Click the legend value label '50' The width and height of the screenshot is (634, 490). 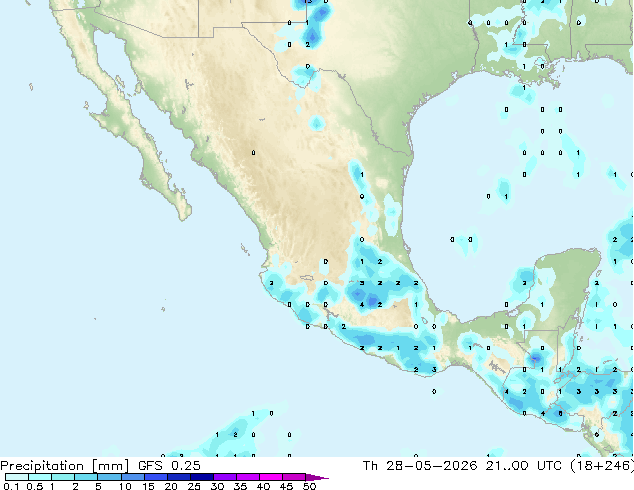point(310,486)
